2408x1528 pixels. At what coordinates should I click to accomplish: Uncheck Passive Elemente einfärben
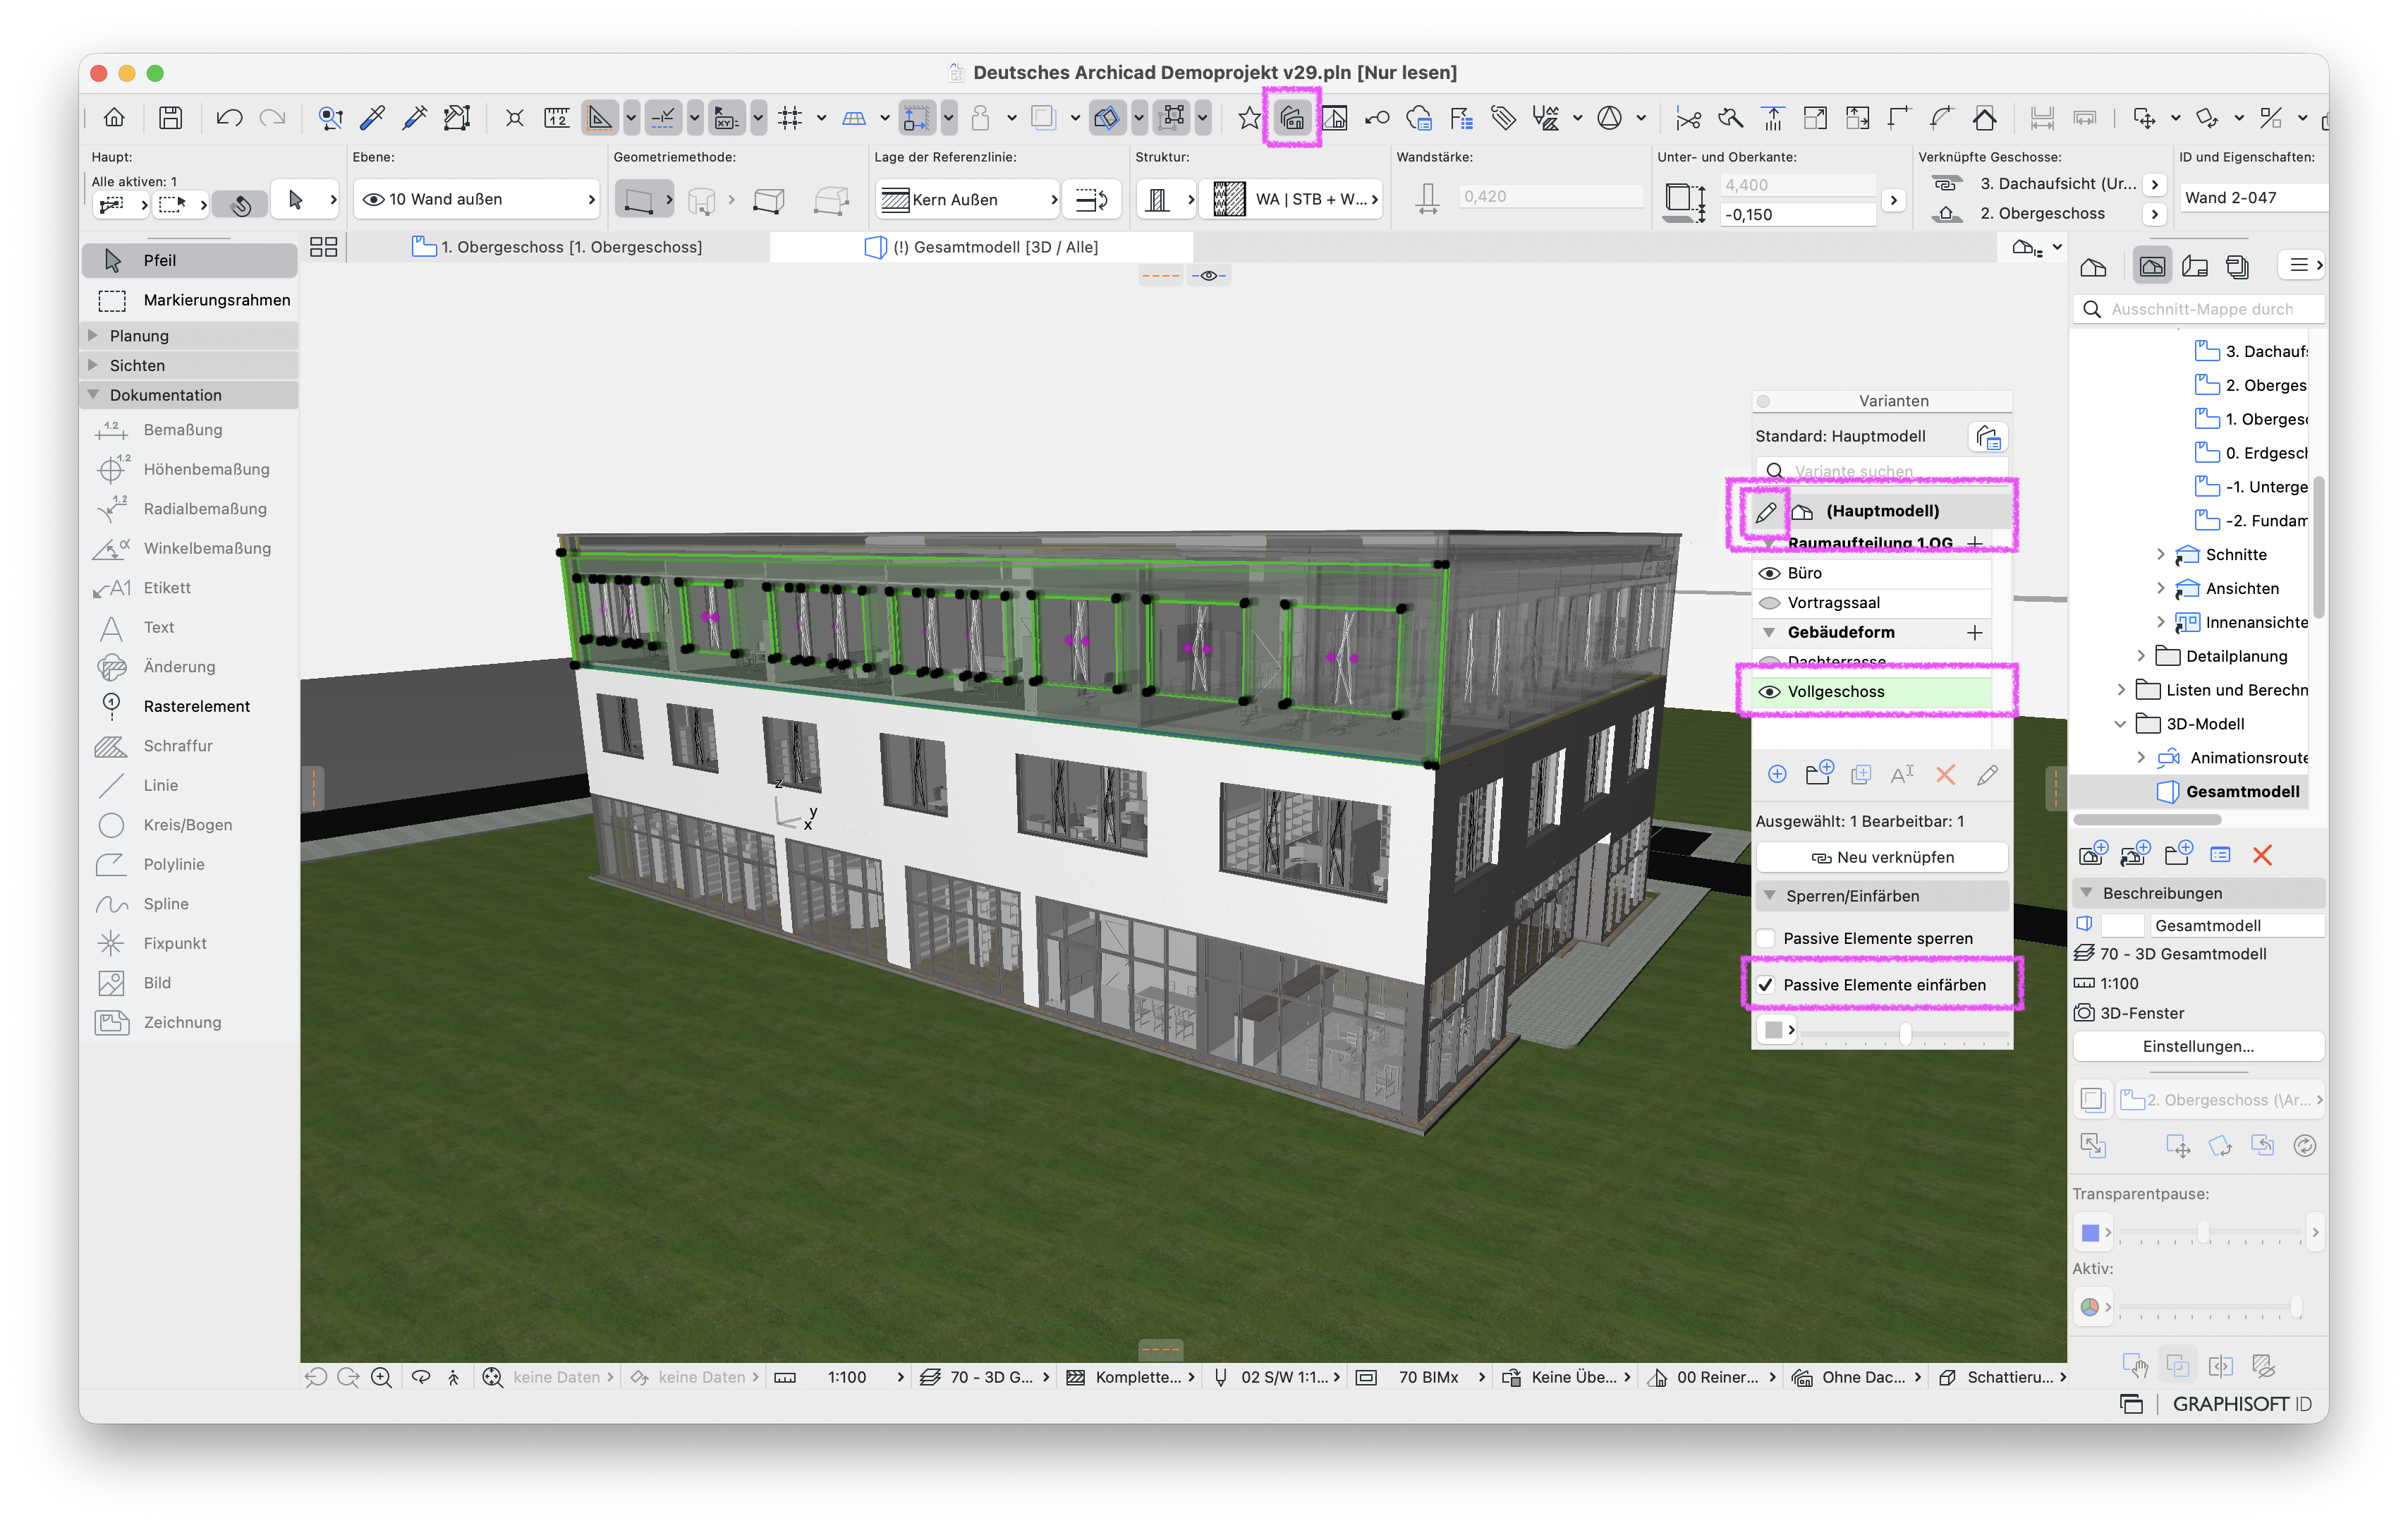pyautogui.click(x=1766, y=985)
